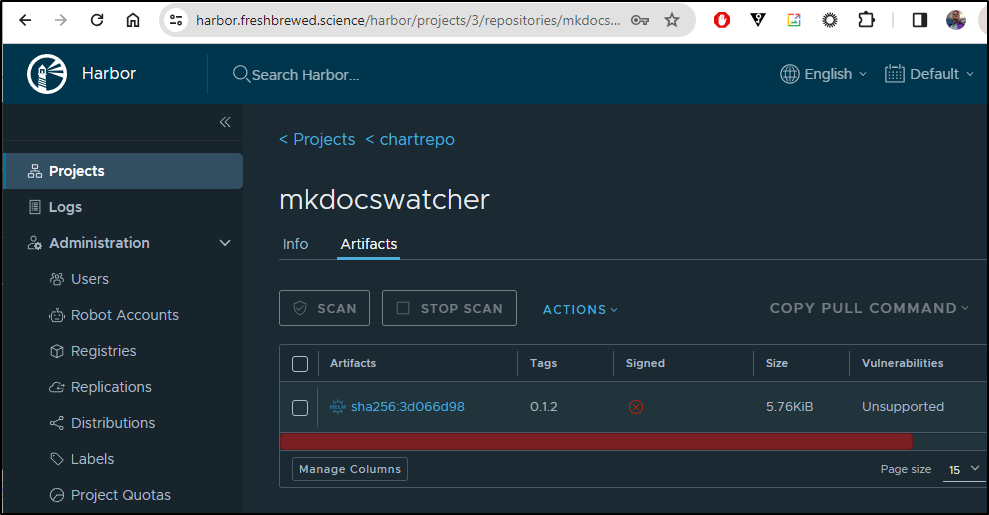Sort by the Size column header

[776, 363]
